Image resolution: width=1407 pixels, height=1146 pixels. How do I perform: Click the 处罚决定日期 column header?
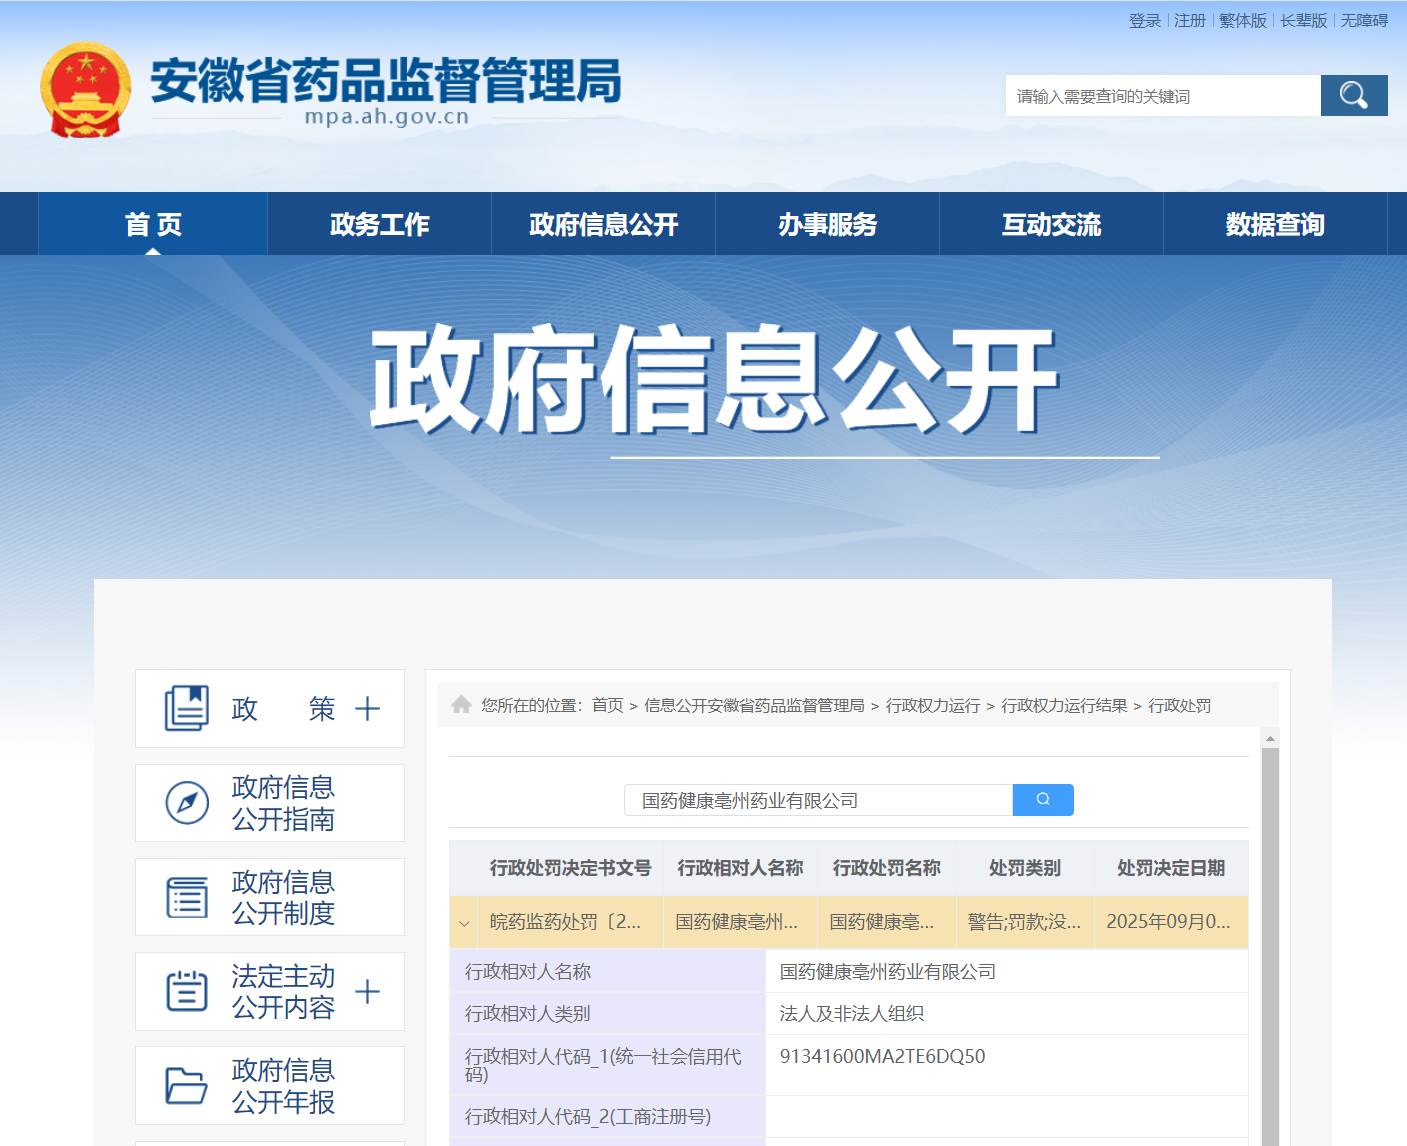click(1171, 868)
